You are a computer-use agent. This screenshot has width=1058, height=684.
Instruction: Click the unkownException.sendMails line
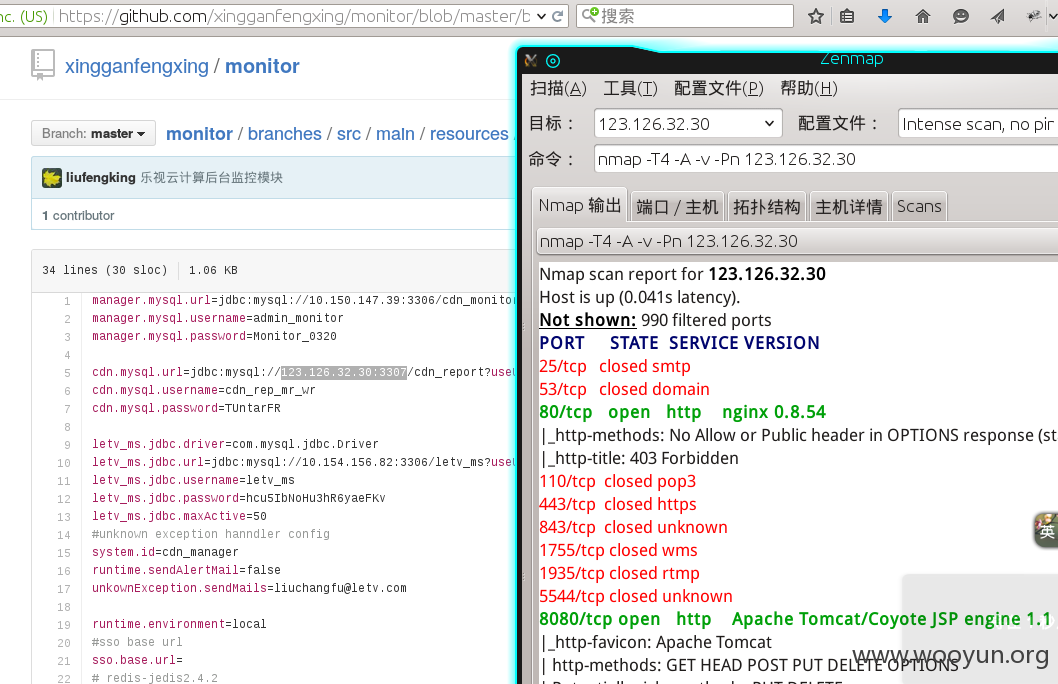click(249, 588)
